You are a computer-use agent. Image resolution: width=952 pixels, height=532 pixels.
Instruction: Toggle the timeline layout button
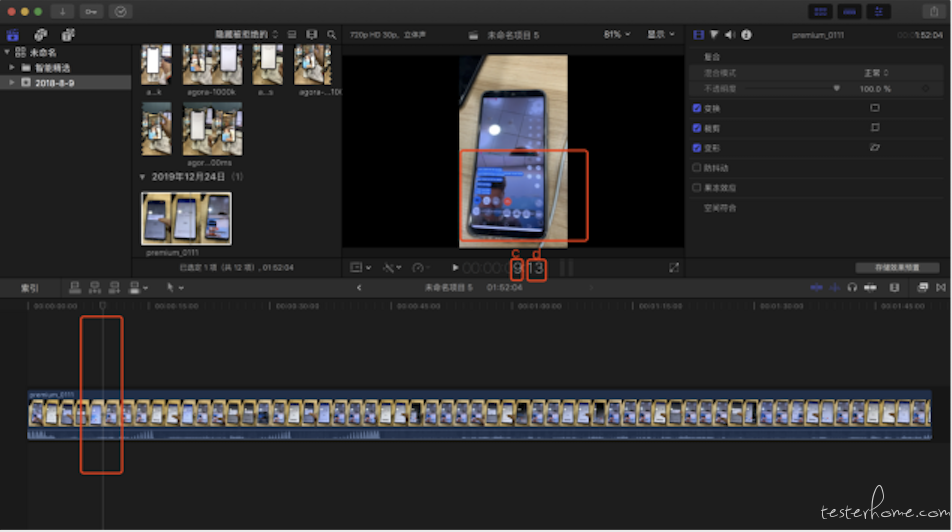coord(849,12)
